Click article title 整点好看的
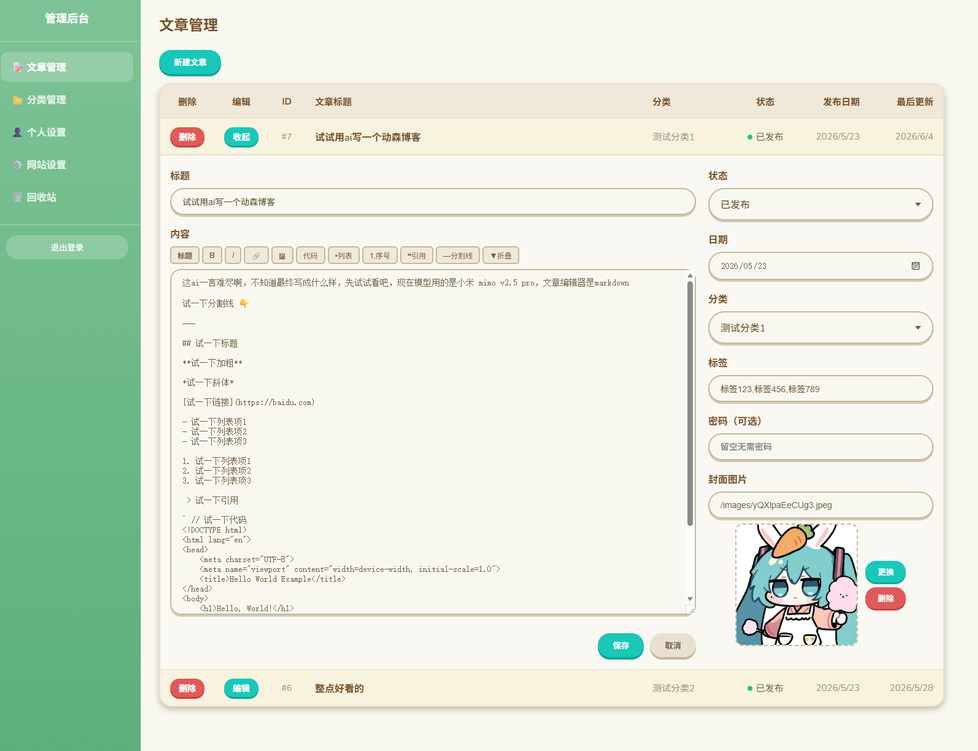978x751 pixels. 339,689
